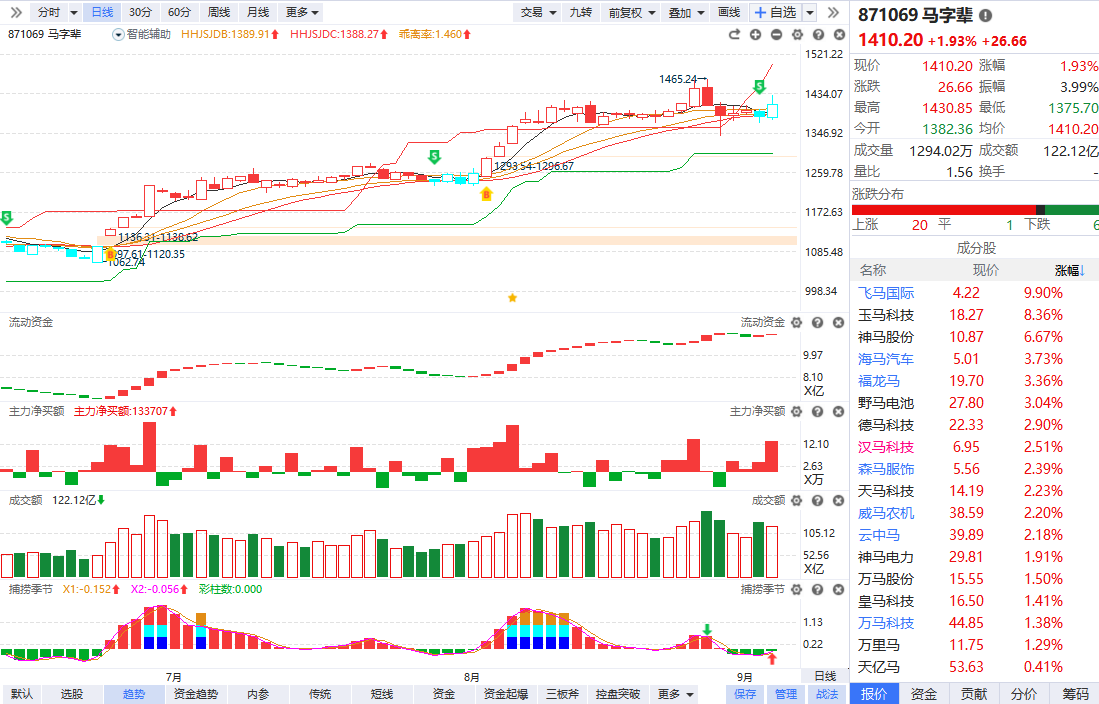Select 默认 bottom template tab
The image size is (1099, 704).
point(22,694)
